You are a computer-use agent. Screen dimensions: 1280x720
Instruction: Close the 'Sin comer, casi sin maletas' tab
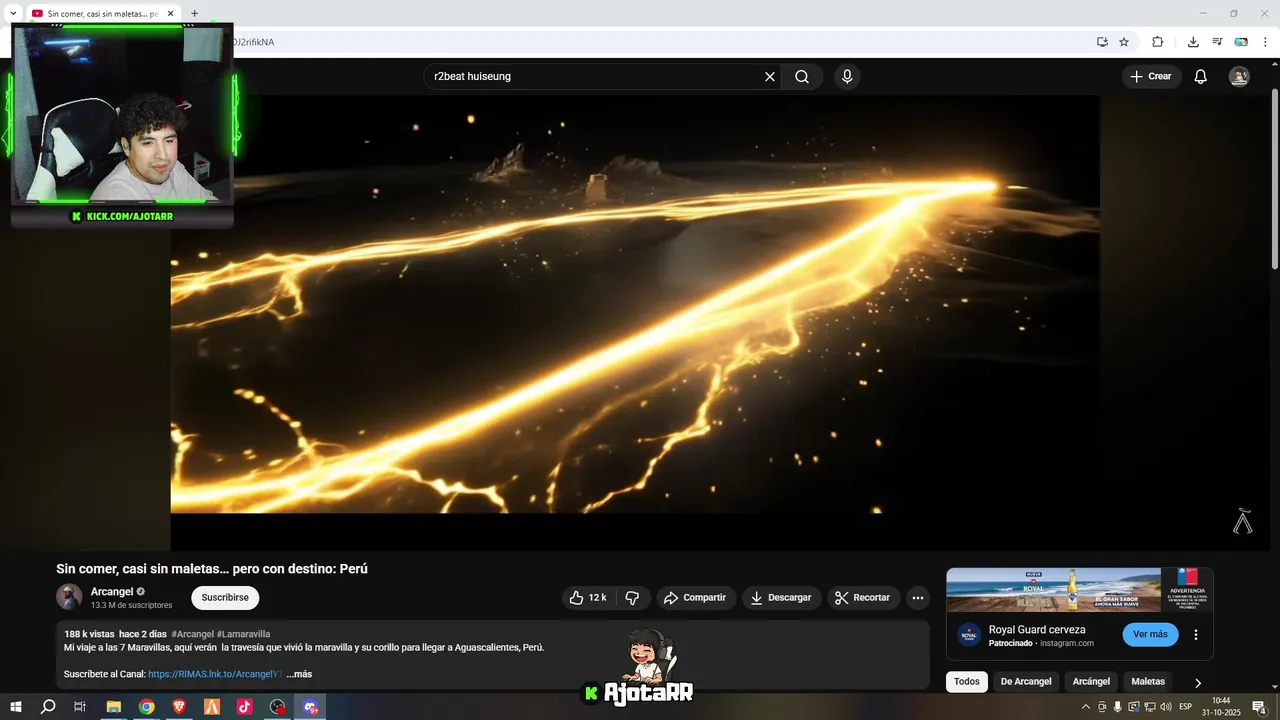tap(171, 14)
